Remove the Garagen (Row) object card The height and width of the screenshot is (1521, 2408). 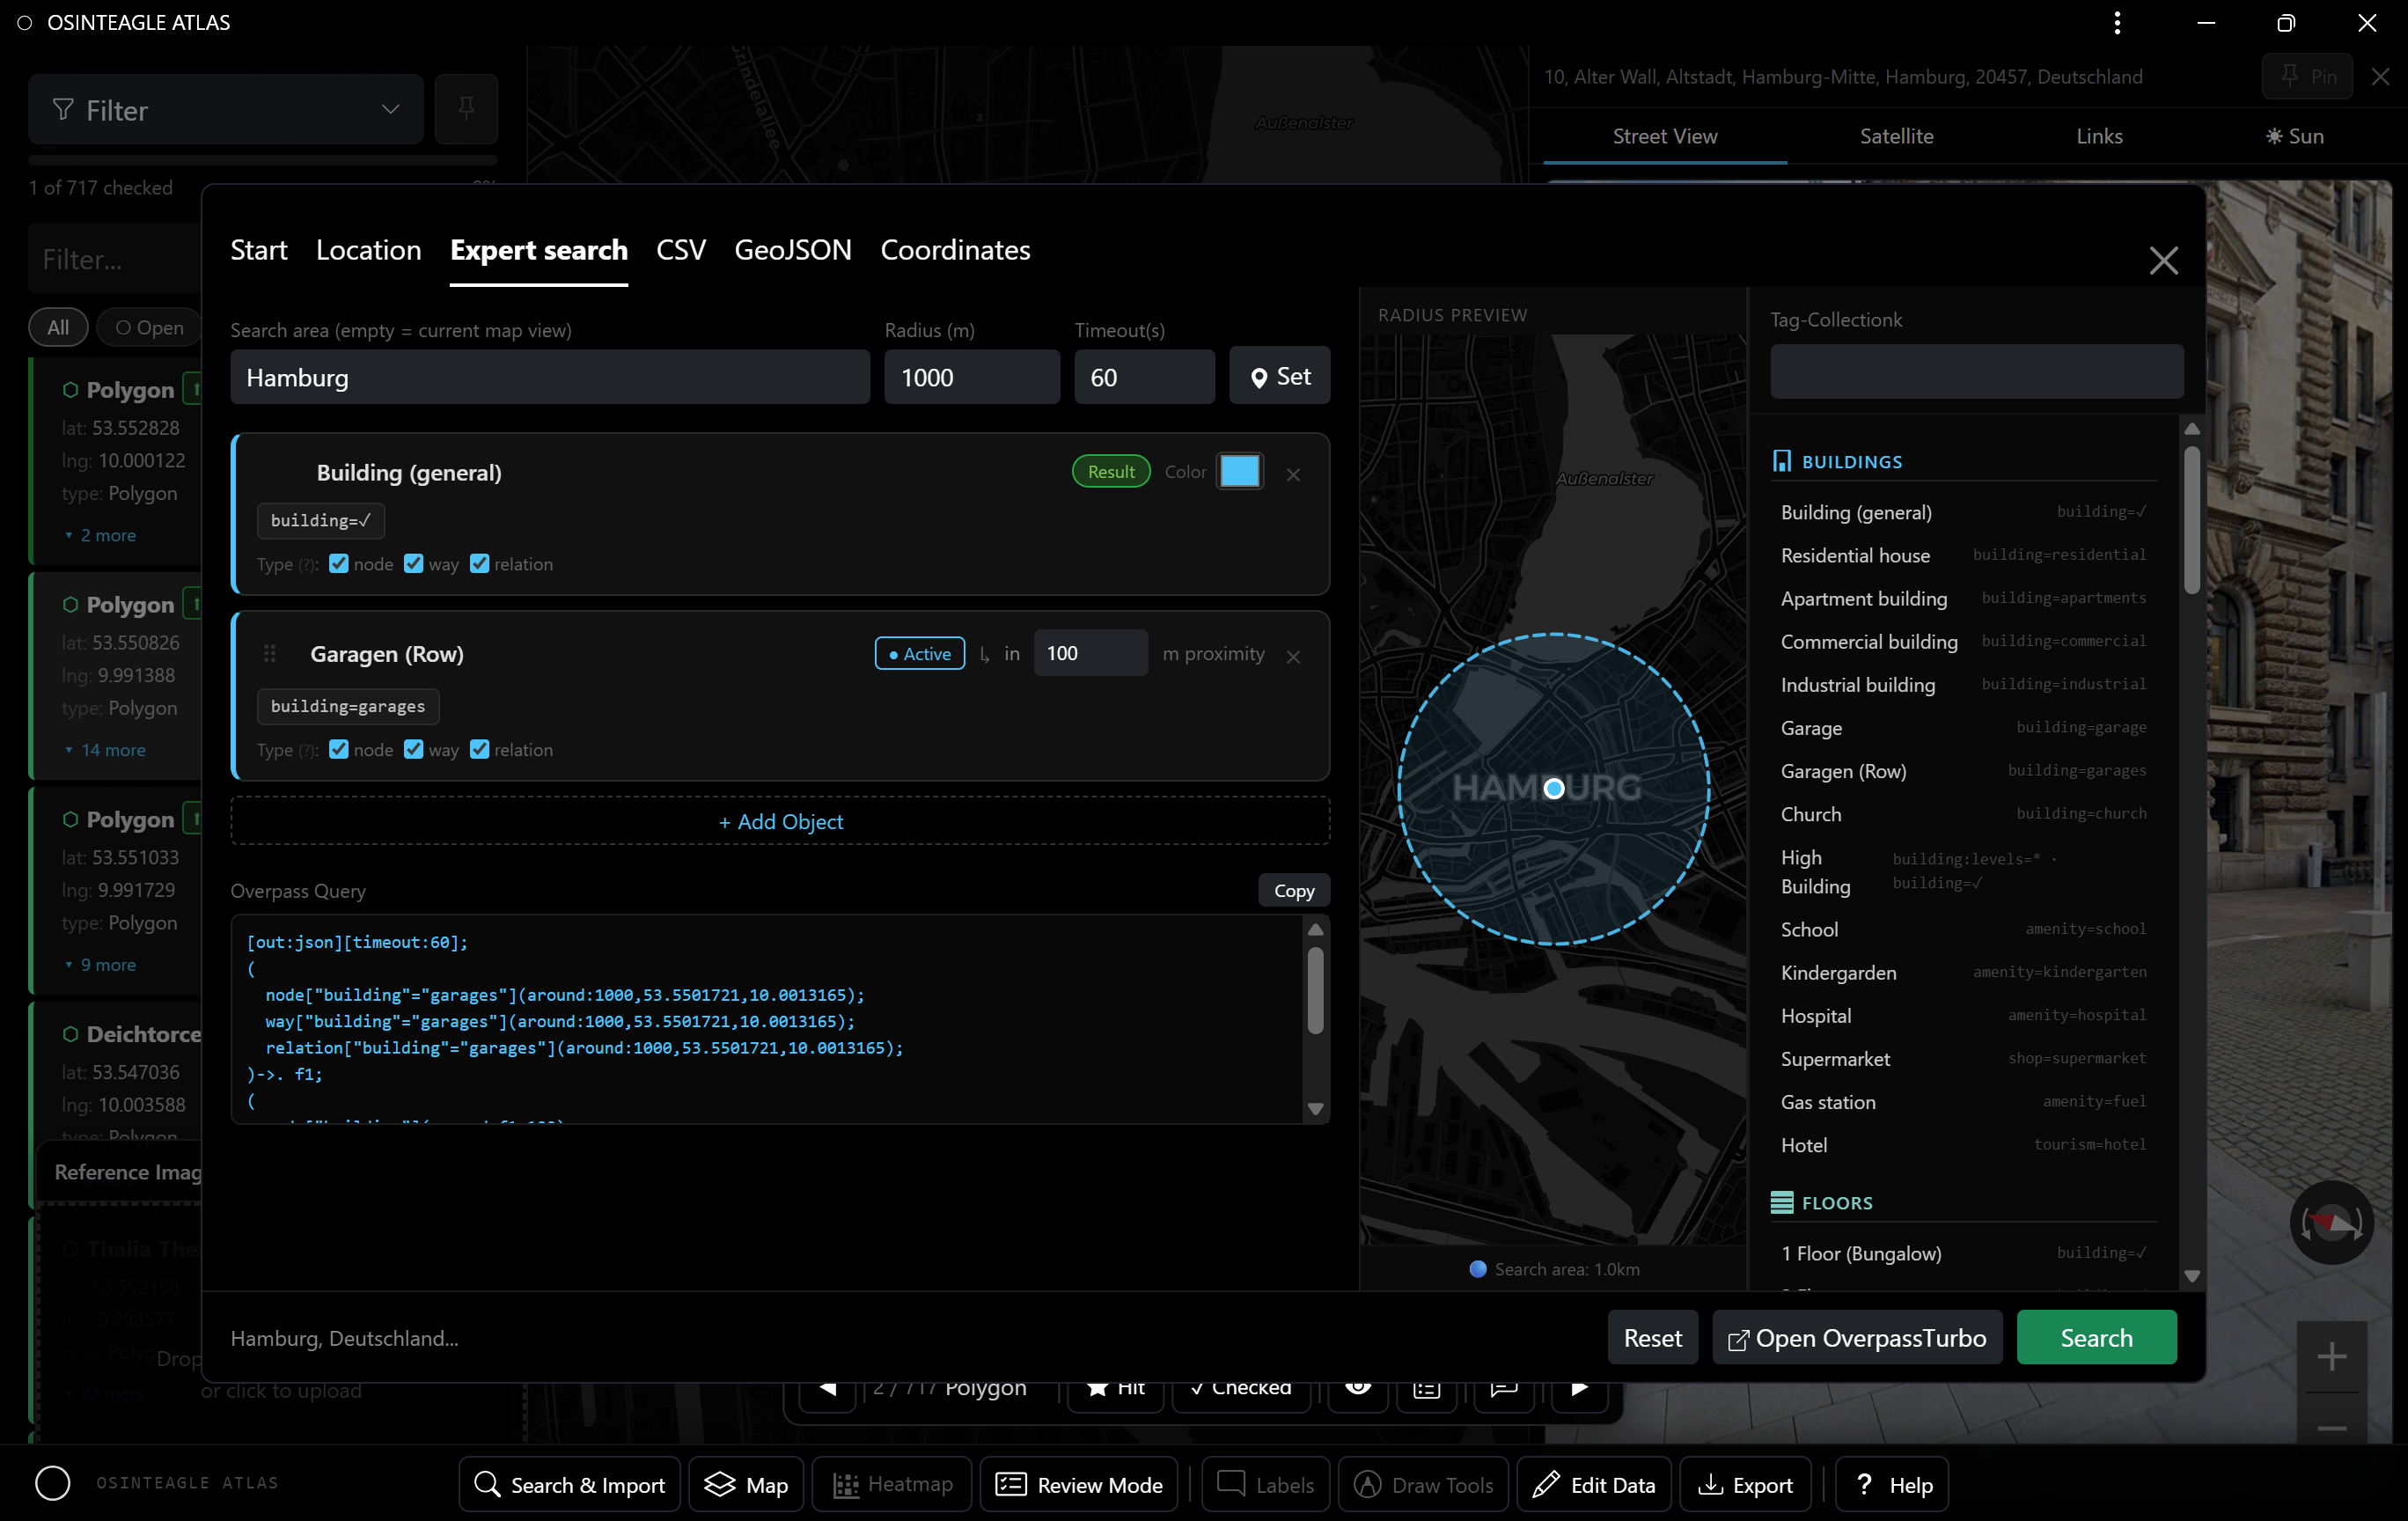[1293, 656]
